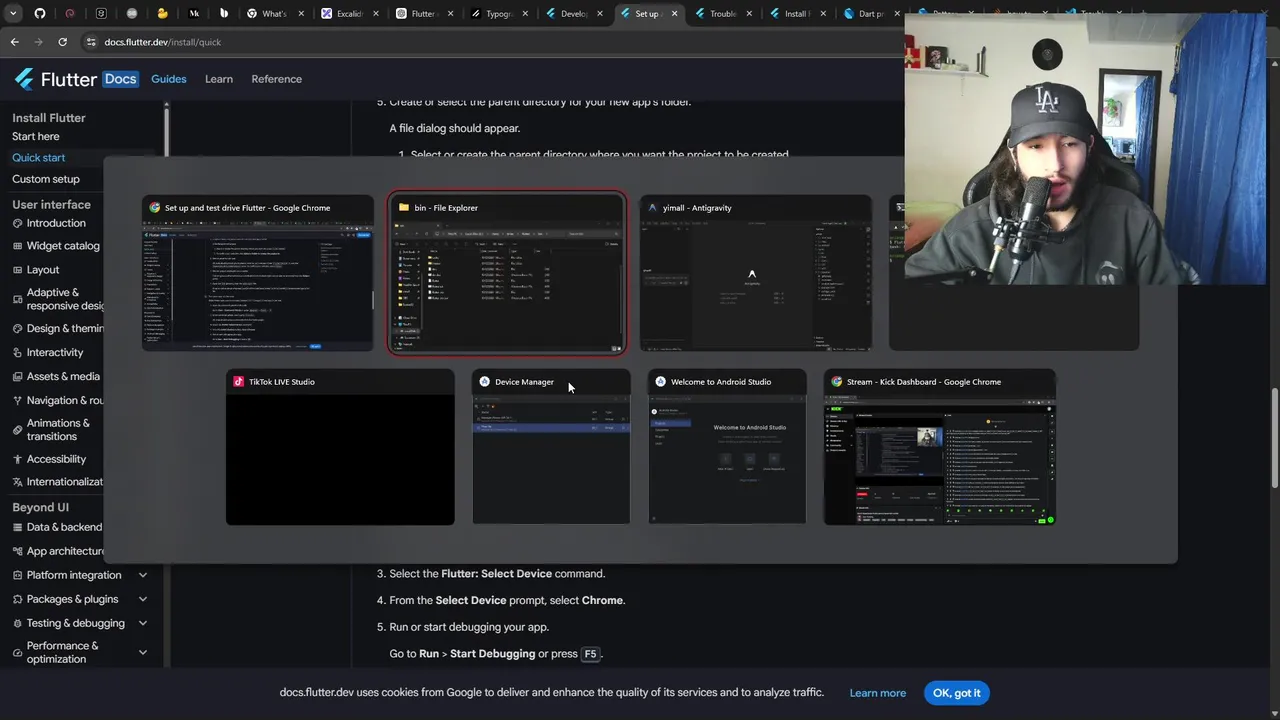Open Quick start in sidebar

pyautogui.click(x=38, y=157)
